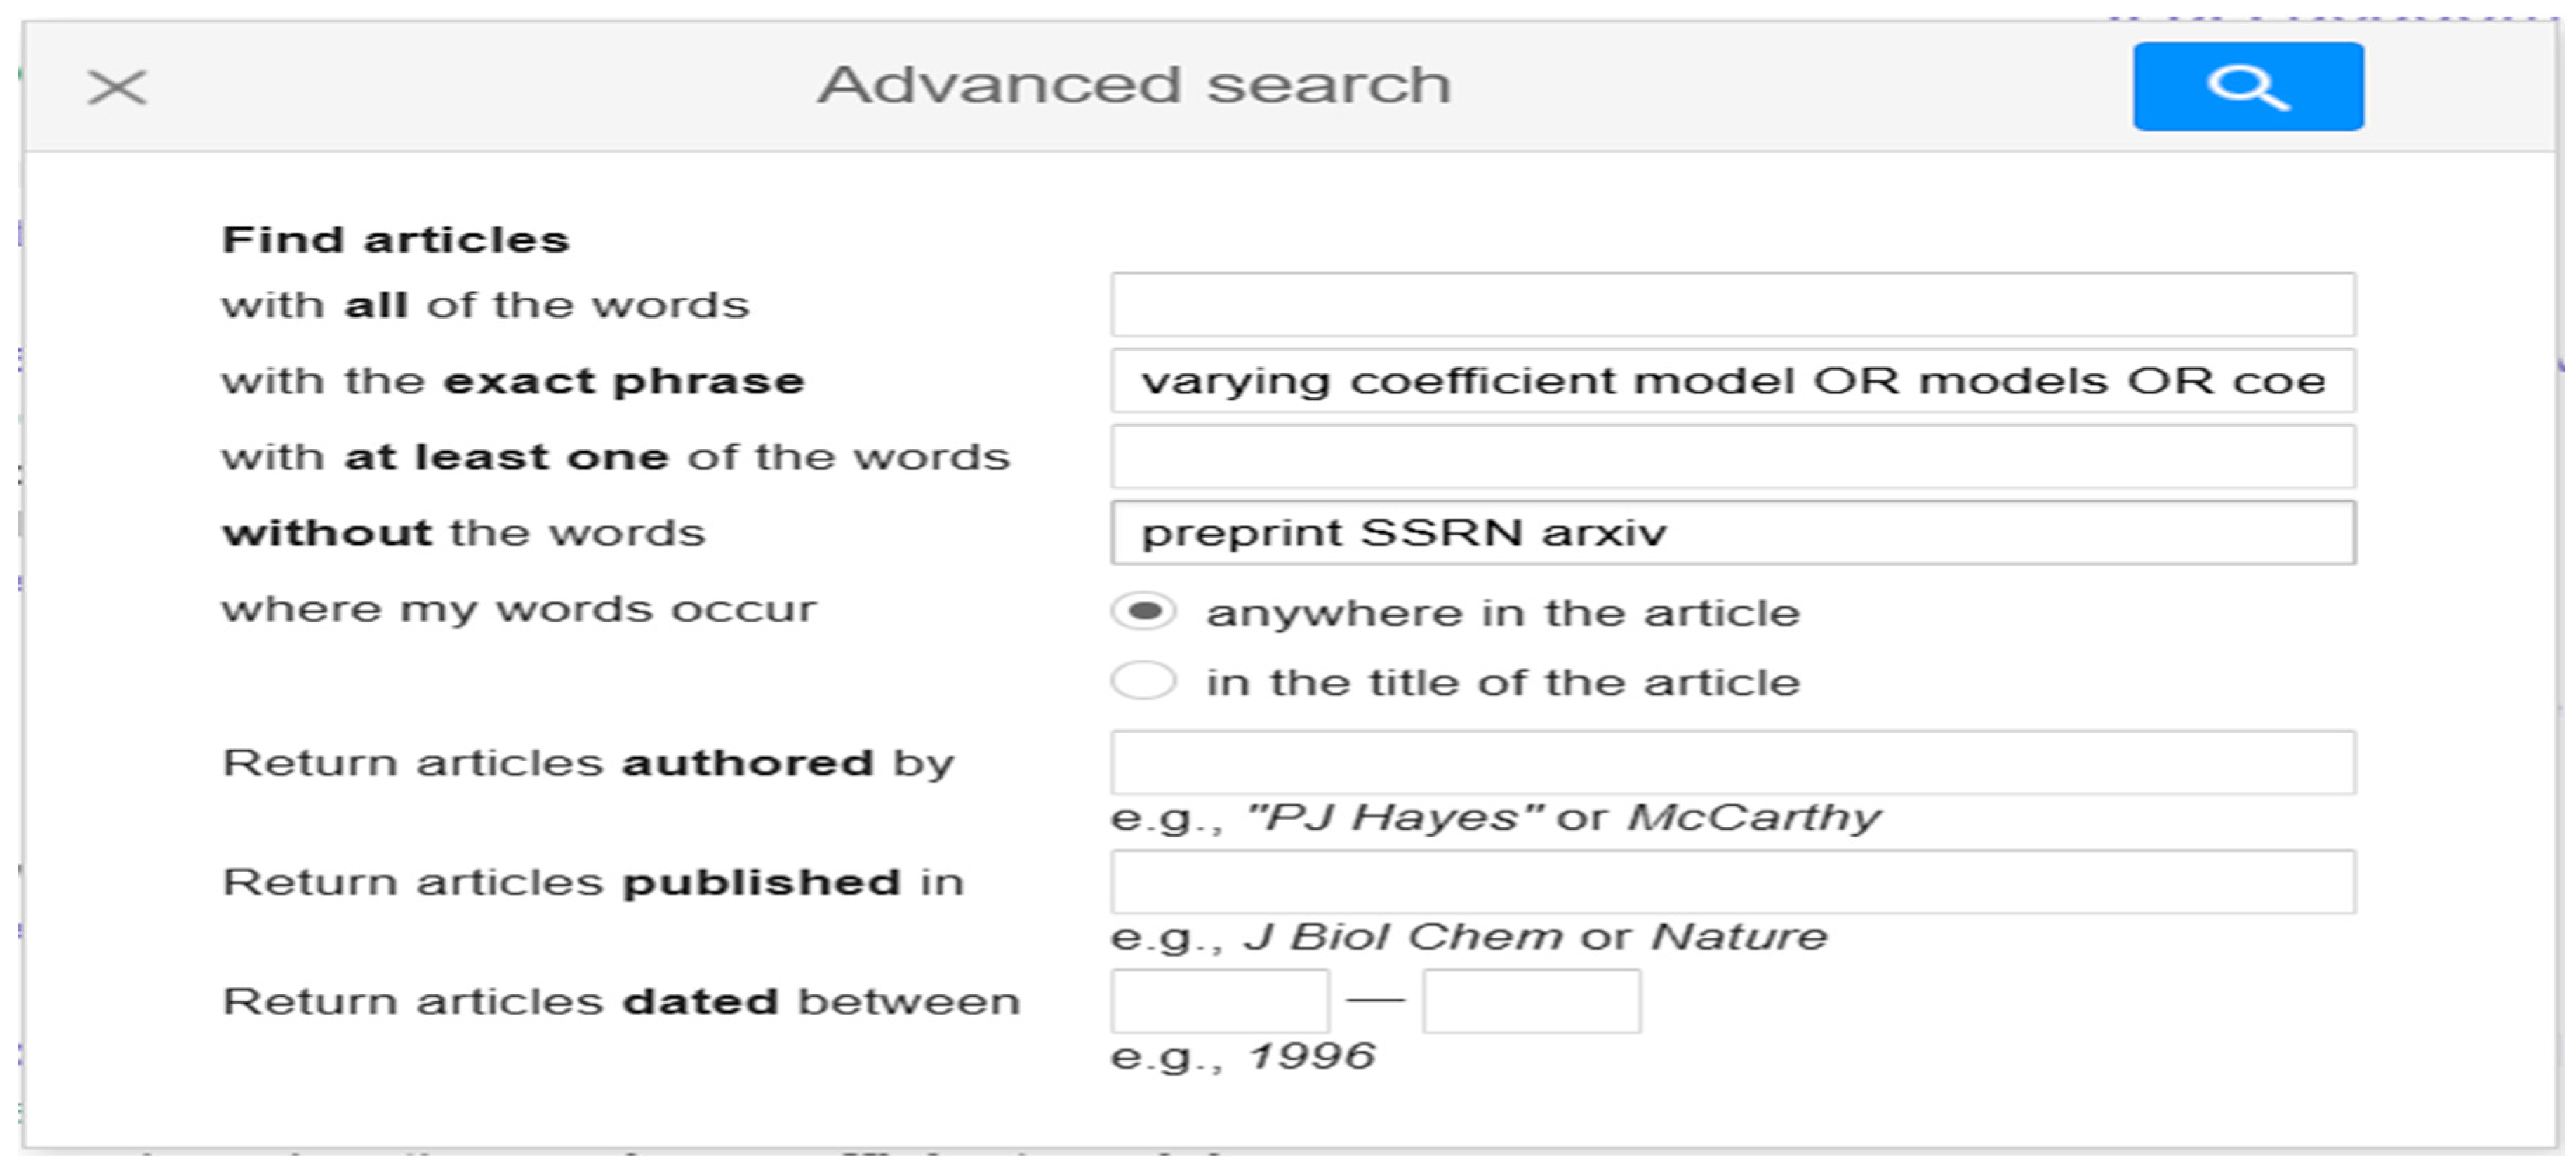The height and width of the screenshot is (1172, 2576).
Task: Click the 'authored by' text field
Action: (x=1732, y=763)
